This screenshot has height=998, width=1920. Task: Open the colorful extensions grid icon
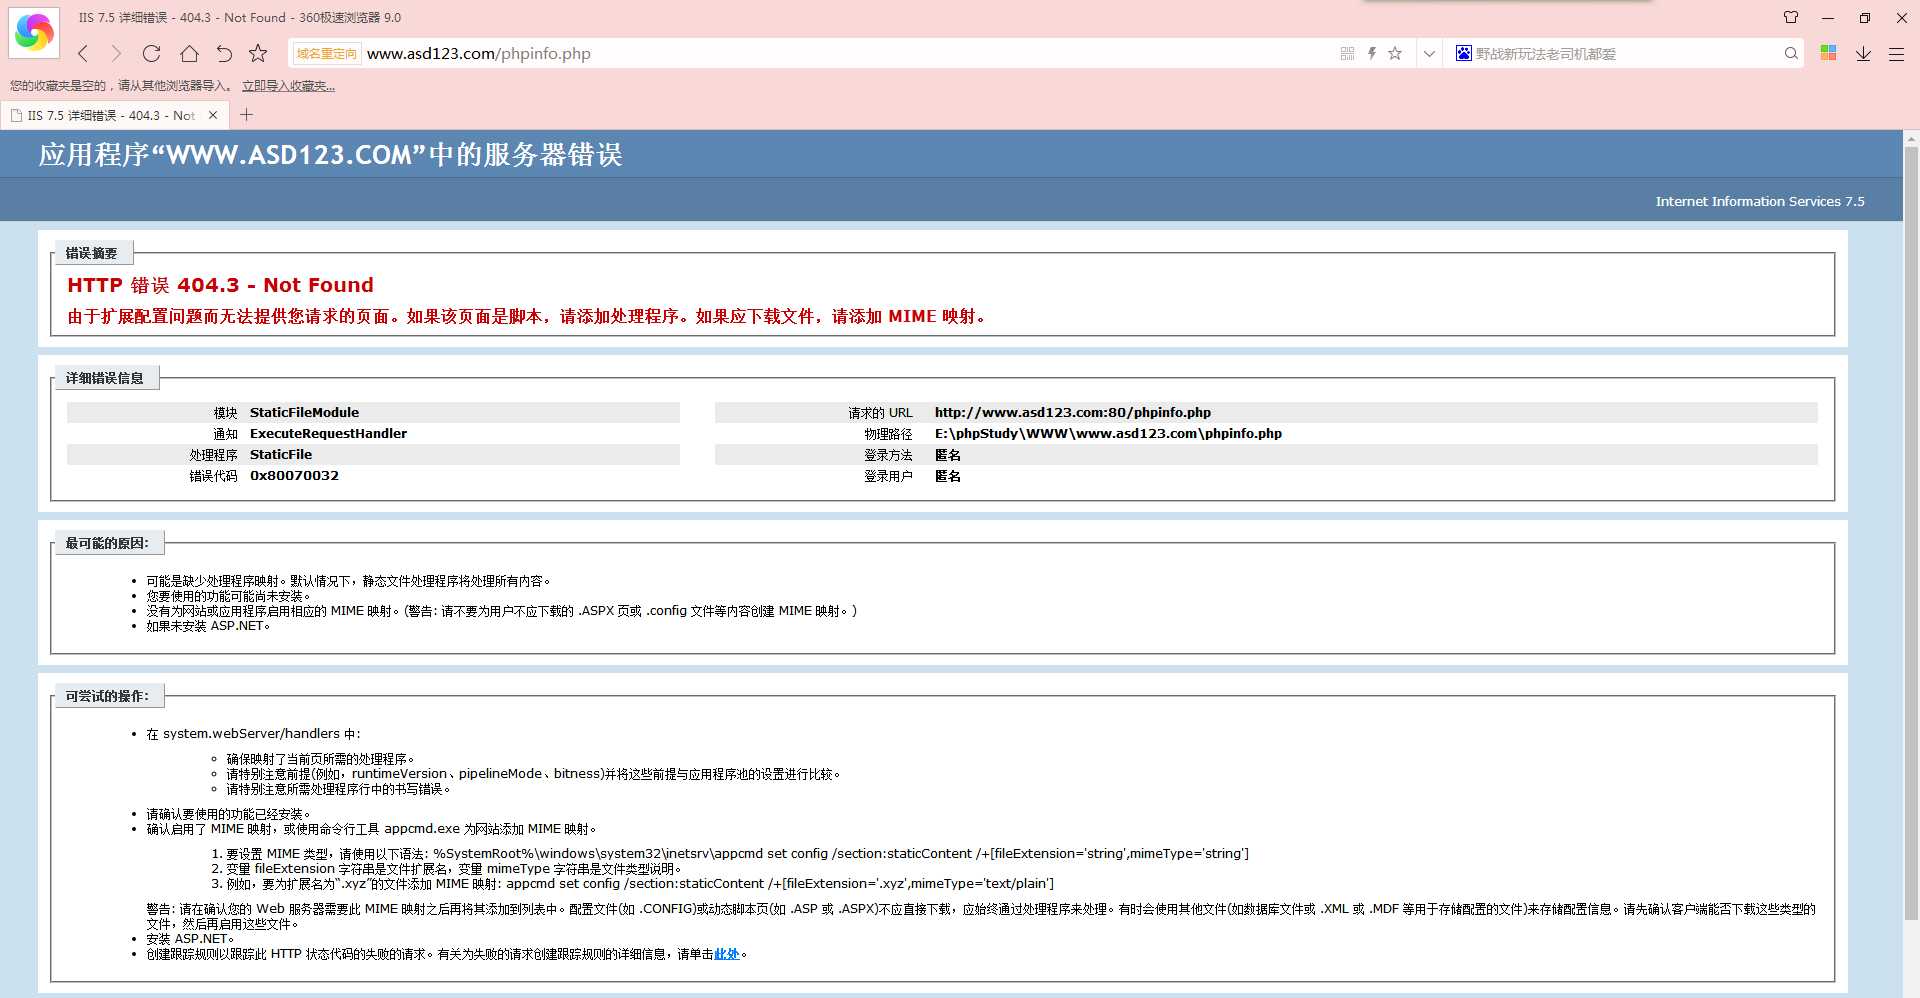[1828, 53]
